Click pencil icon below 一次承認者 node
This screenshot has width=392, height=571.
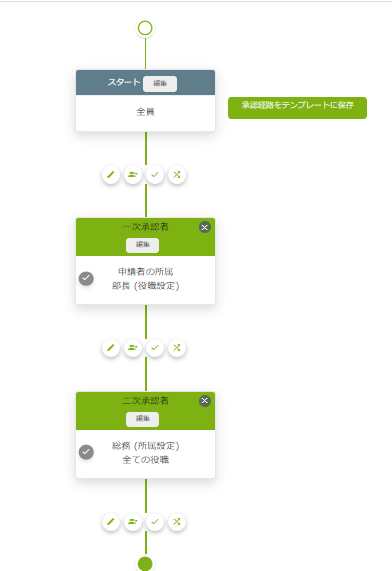(111, 348)
